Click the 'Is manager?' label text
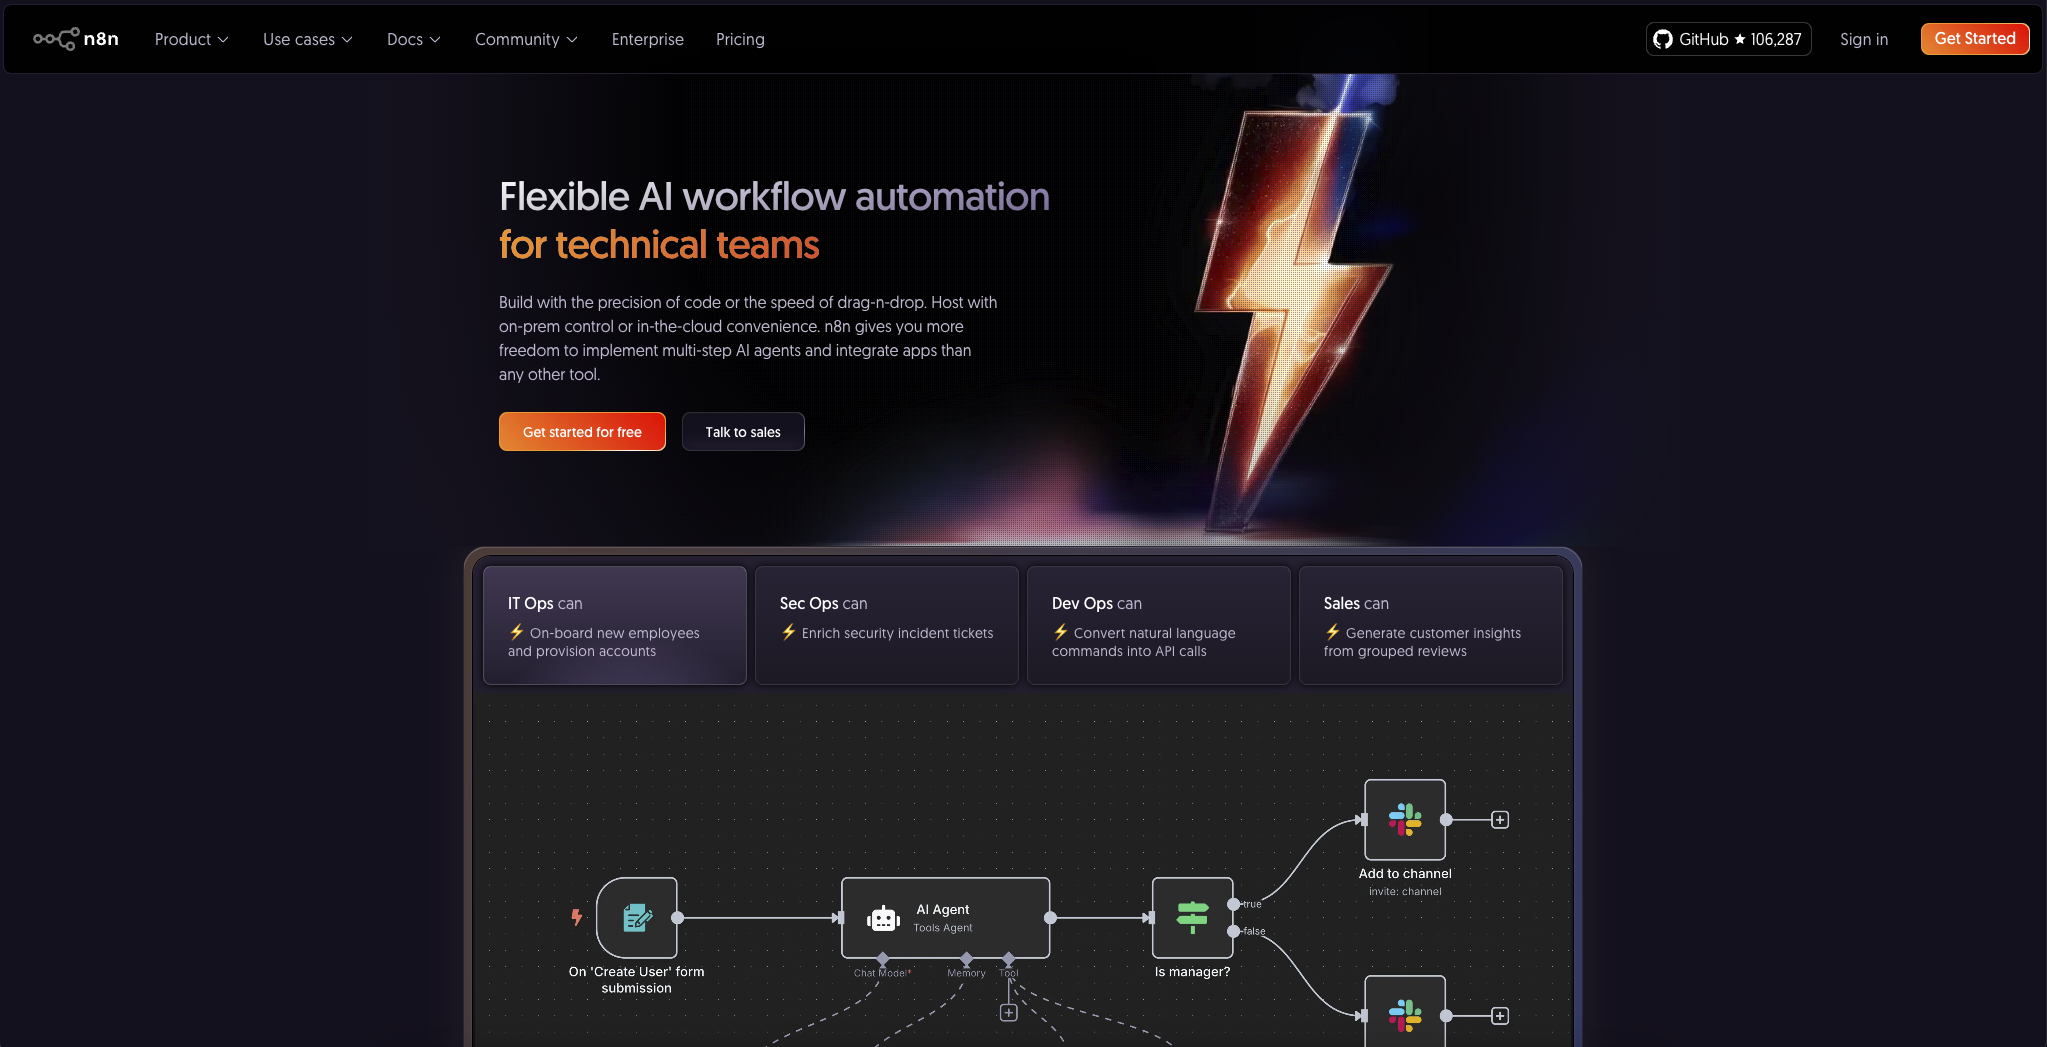Image resolution: width=2047 pixels, height=1047 pixels. (x=1192, y=971)
